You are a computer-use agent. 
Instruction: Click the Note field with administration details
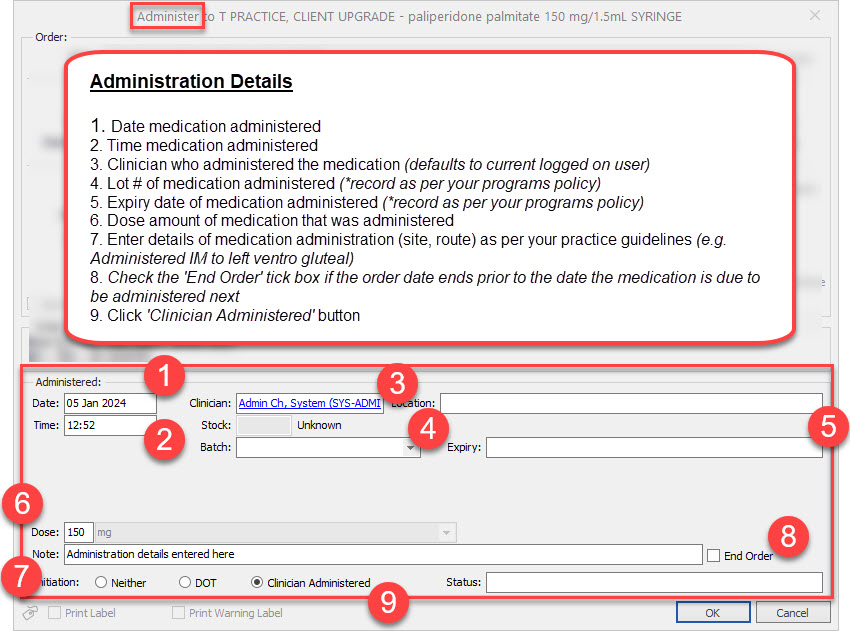(x=383, y=555)
